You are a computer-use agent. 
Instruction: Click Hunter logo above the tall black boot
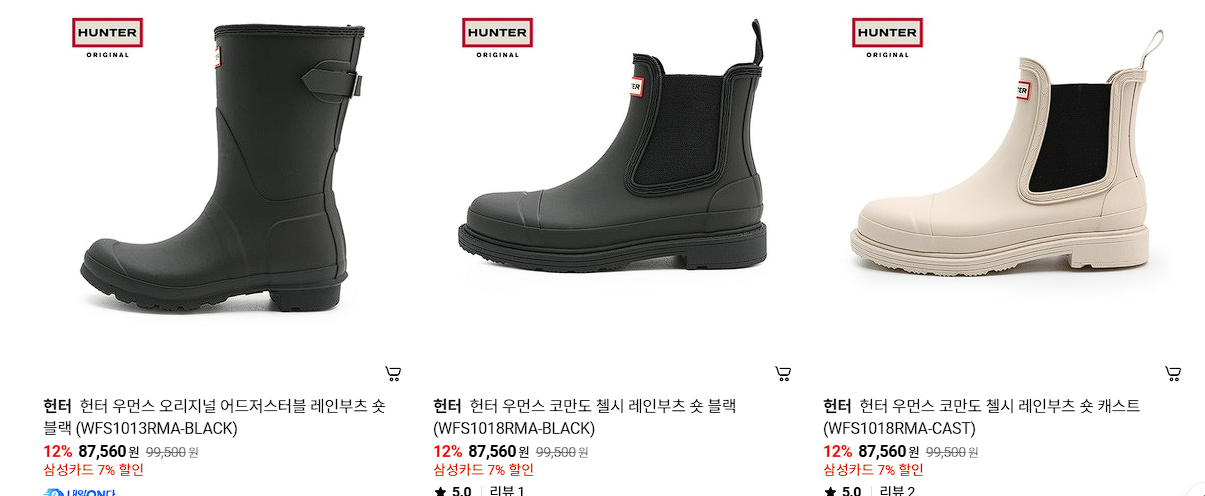pyautogui.click(x=107, y=38)
